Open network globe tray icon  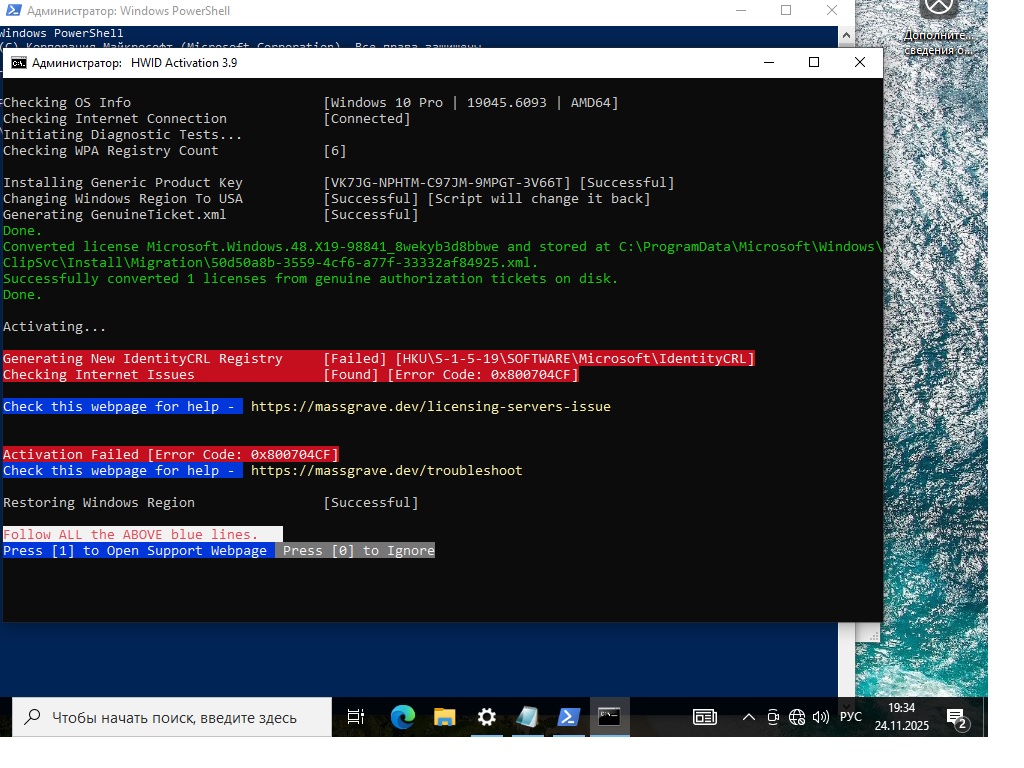click(797, 717)
